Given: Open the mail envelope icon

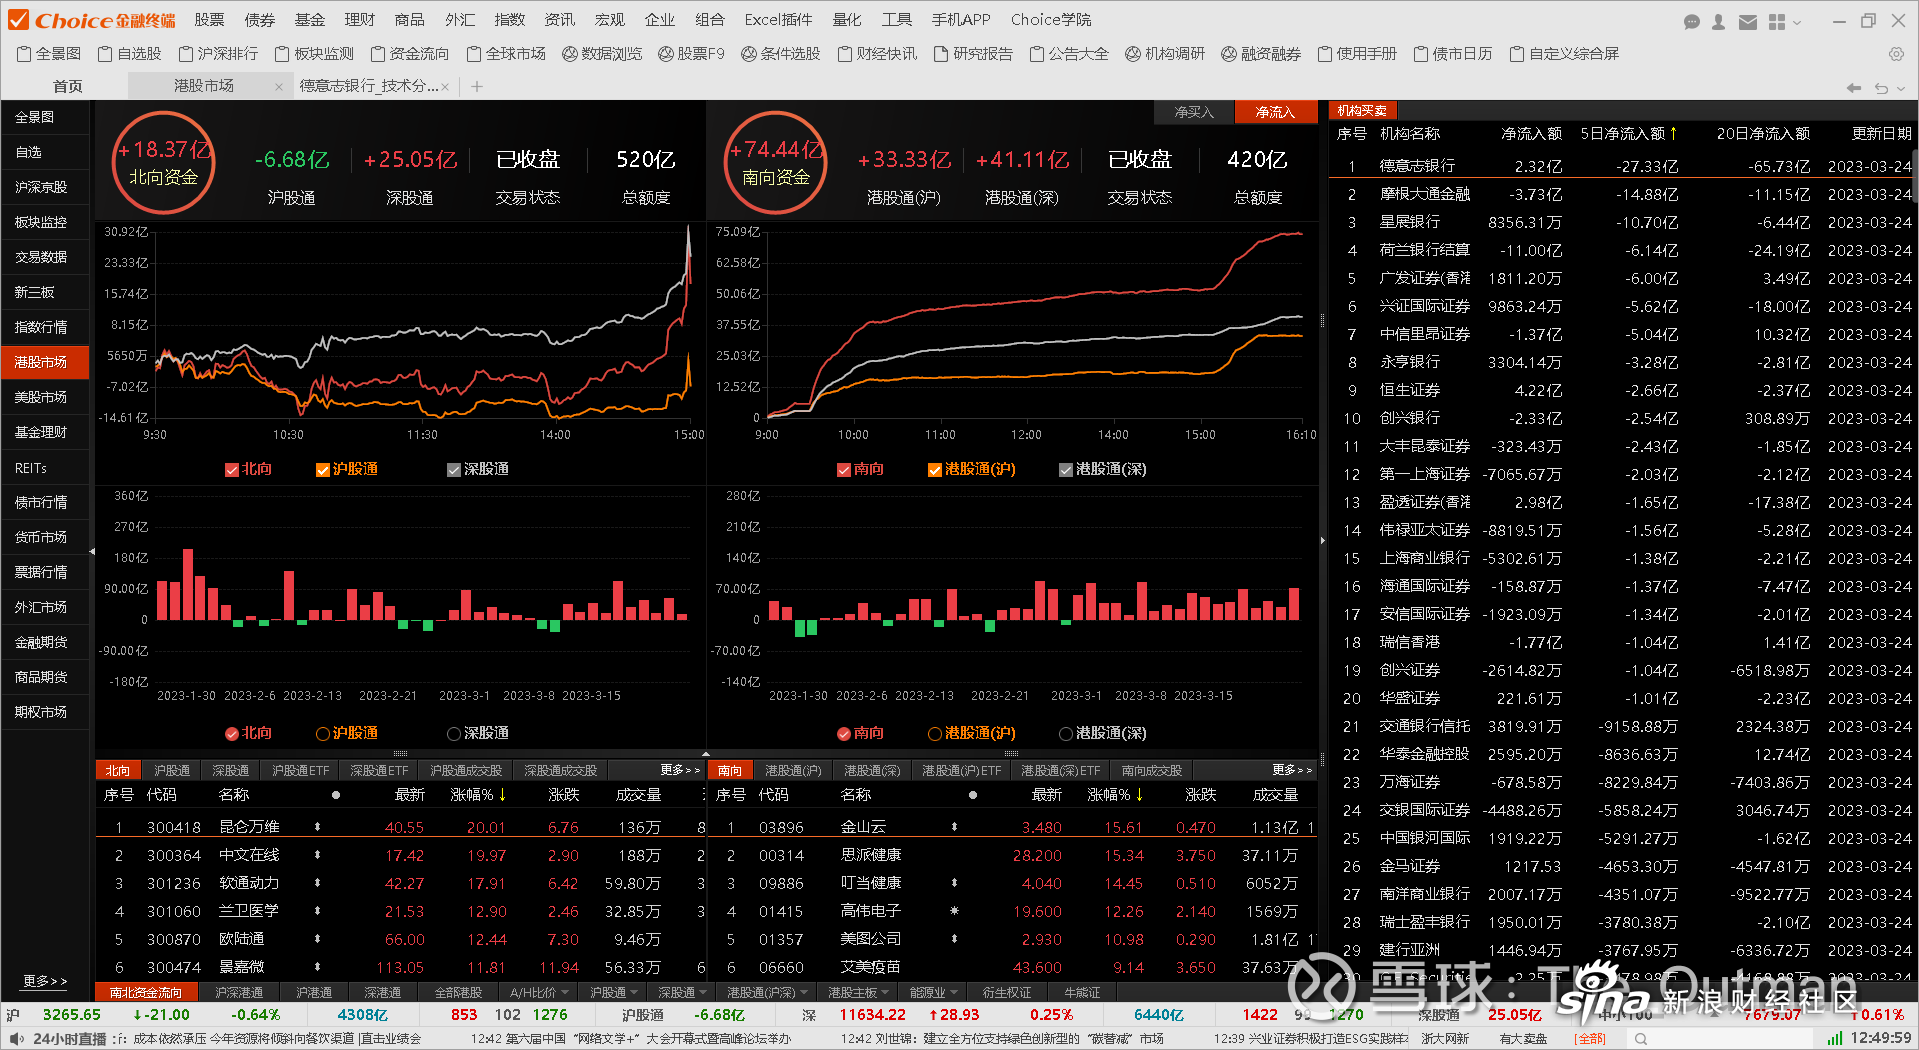Looking at the screenshot, I should (x=1748, y=21).
